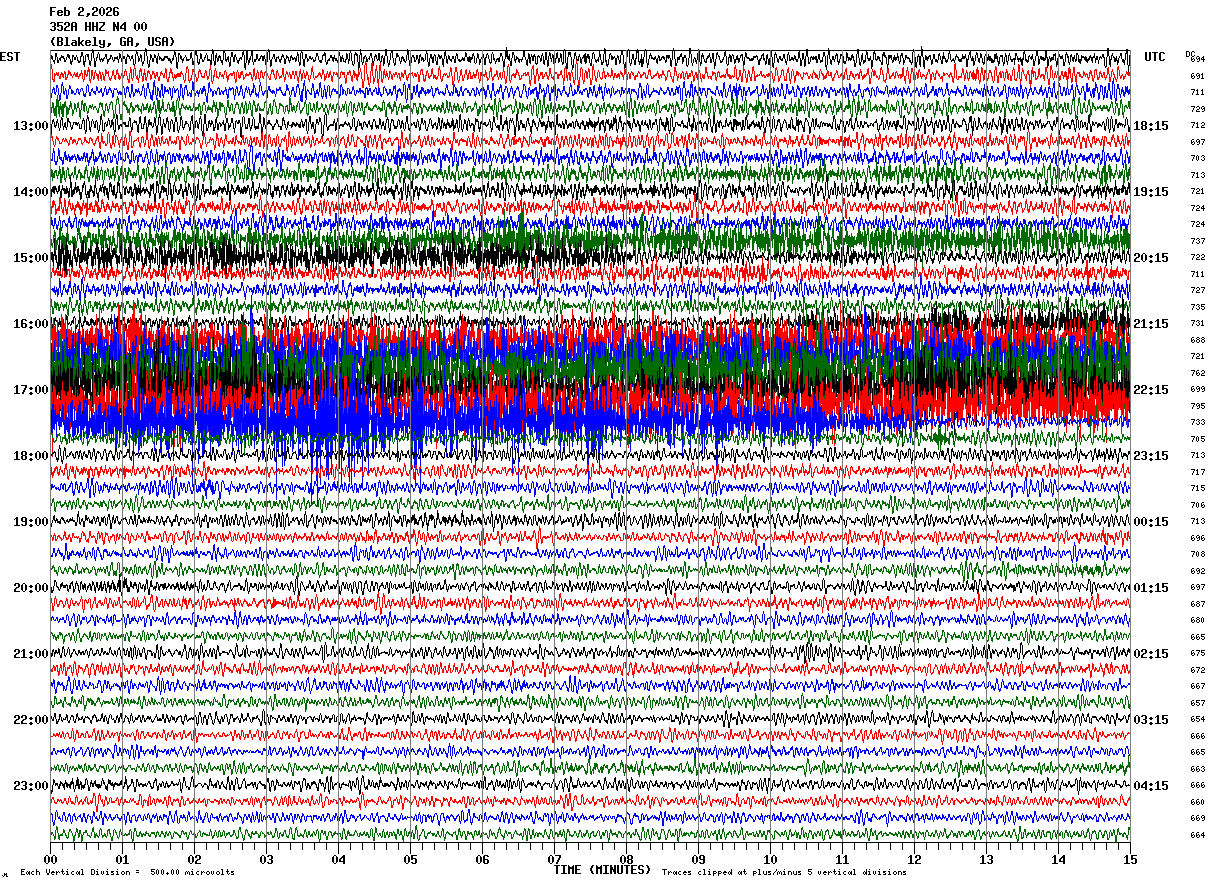Click the TIME (MINUTES) axis title
Image resolution: width=1210 pixels, height=886 pixels.
[602, 870]
